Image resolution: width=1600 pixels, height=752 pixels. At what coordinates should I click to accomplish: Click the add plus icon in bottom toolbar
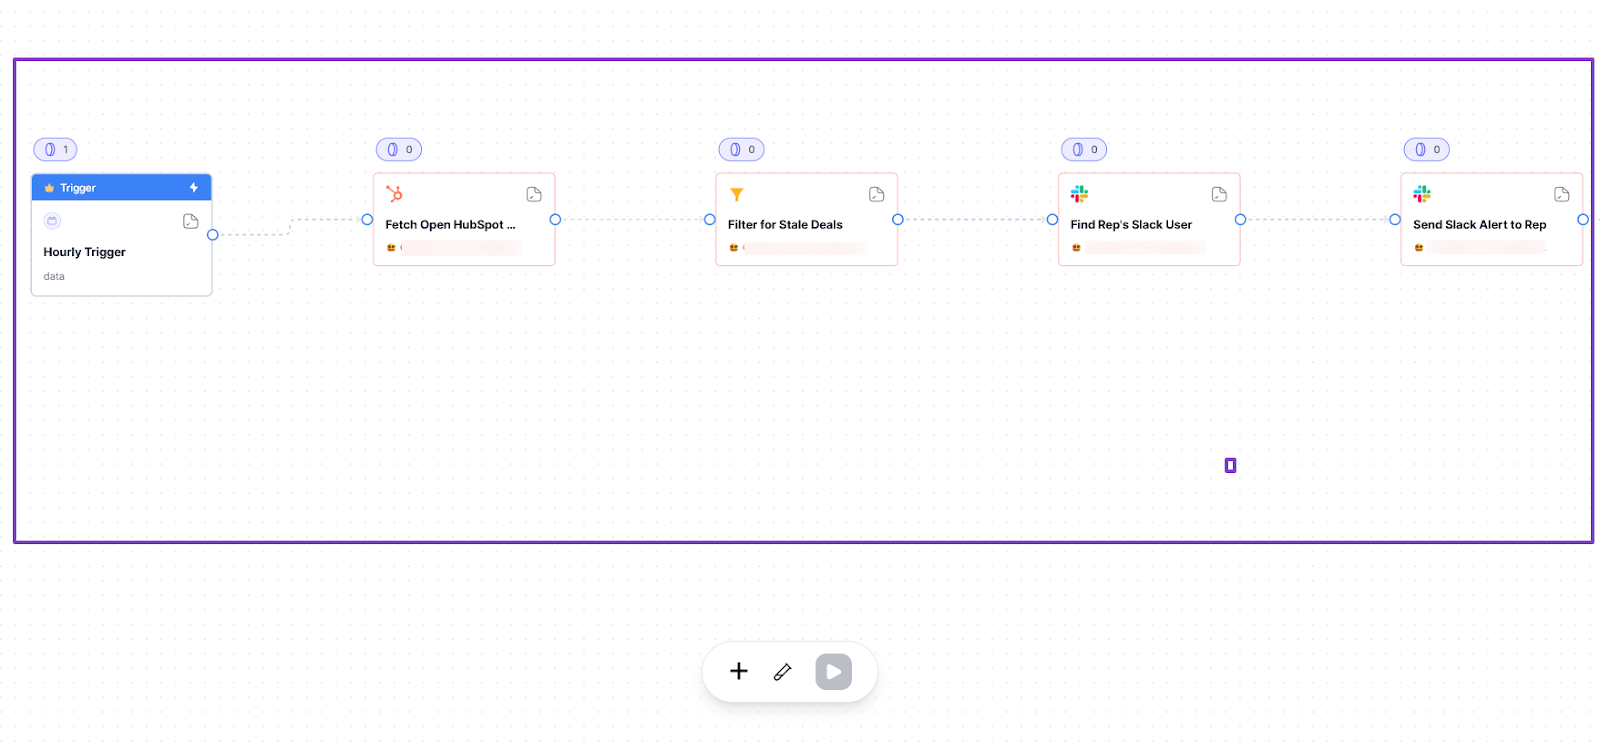click(x=739, y=671)
